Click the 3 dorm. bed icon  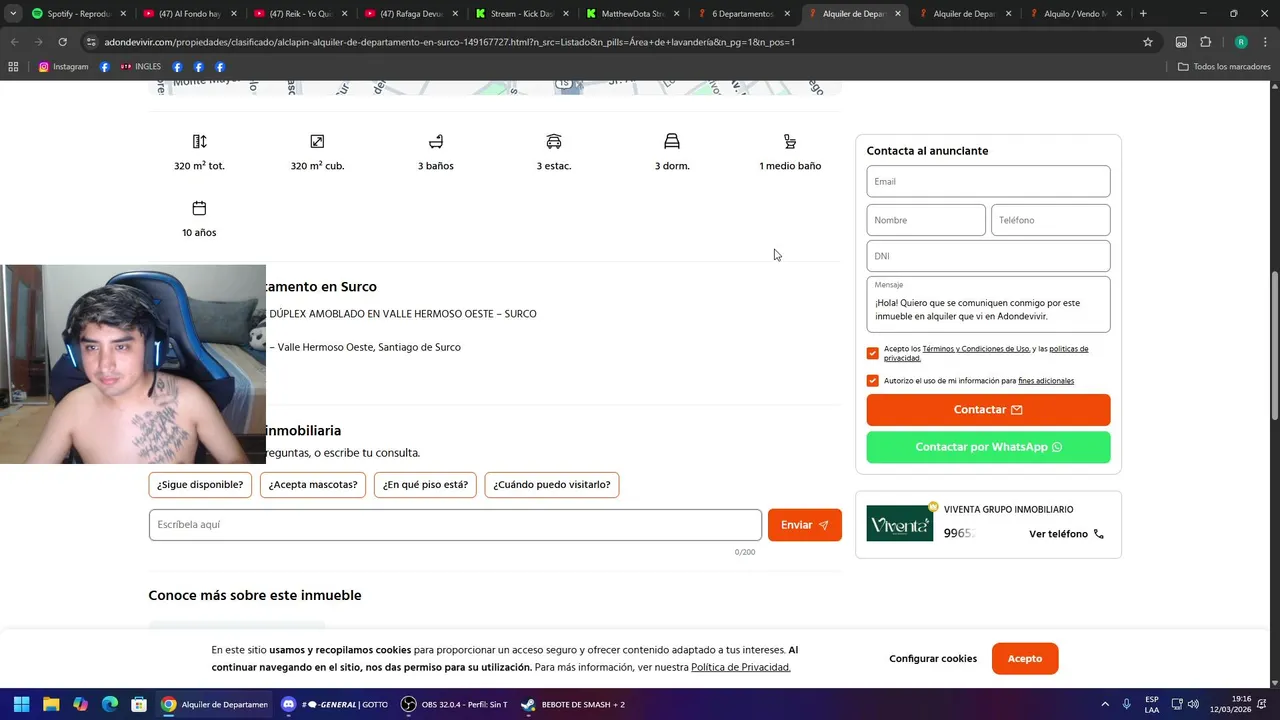click(672, 142)
